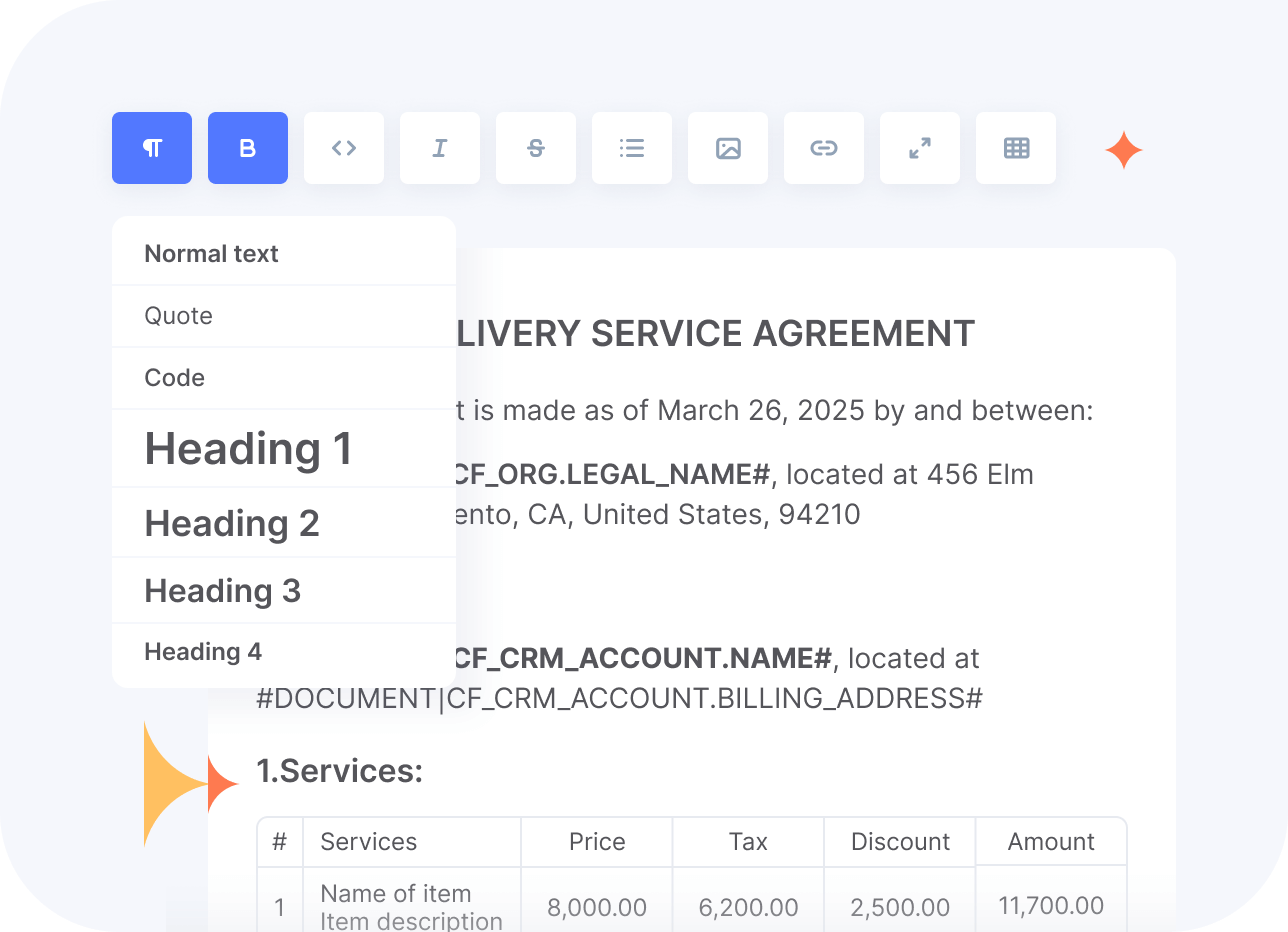Viewport: 1288px width, 932px height.
Task: Toggle strikethrough text formatting
Action: point(536,148)
